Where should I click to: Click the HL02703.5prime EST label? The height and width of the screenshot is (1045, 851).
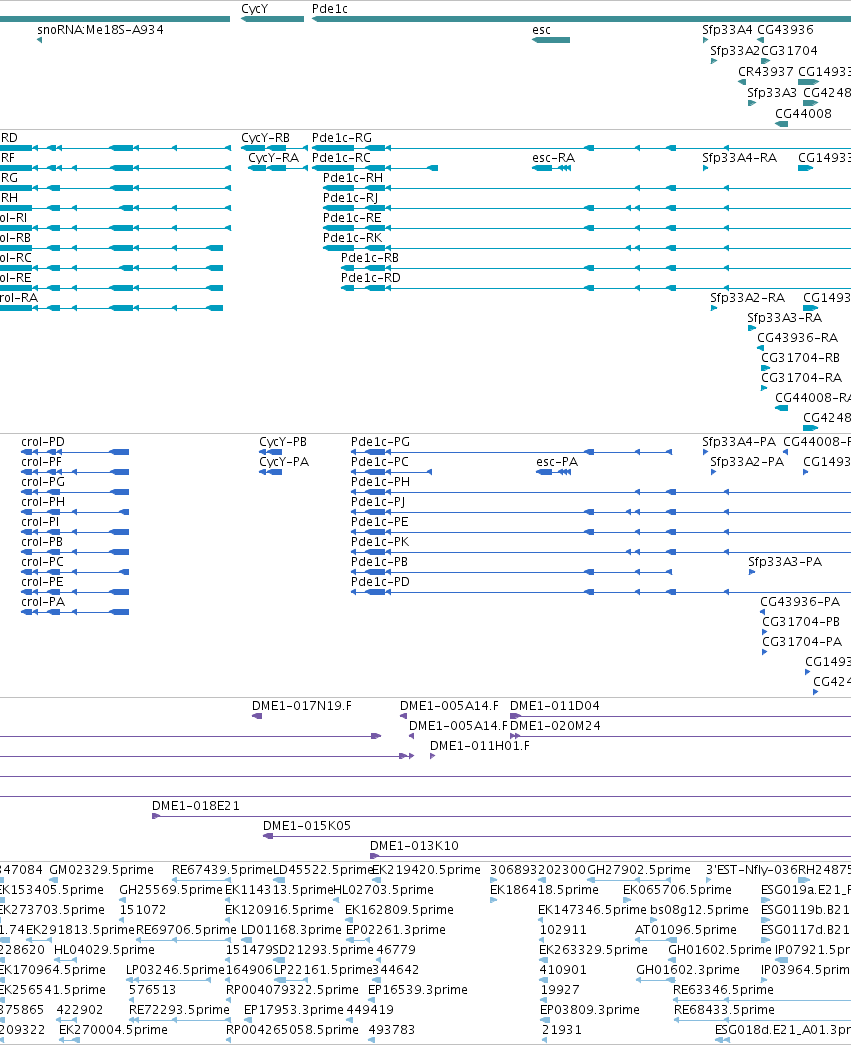tap(383, 889)
